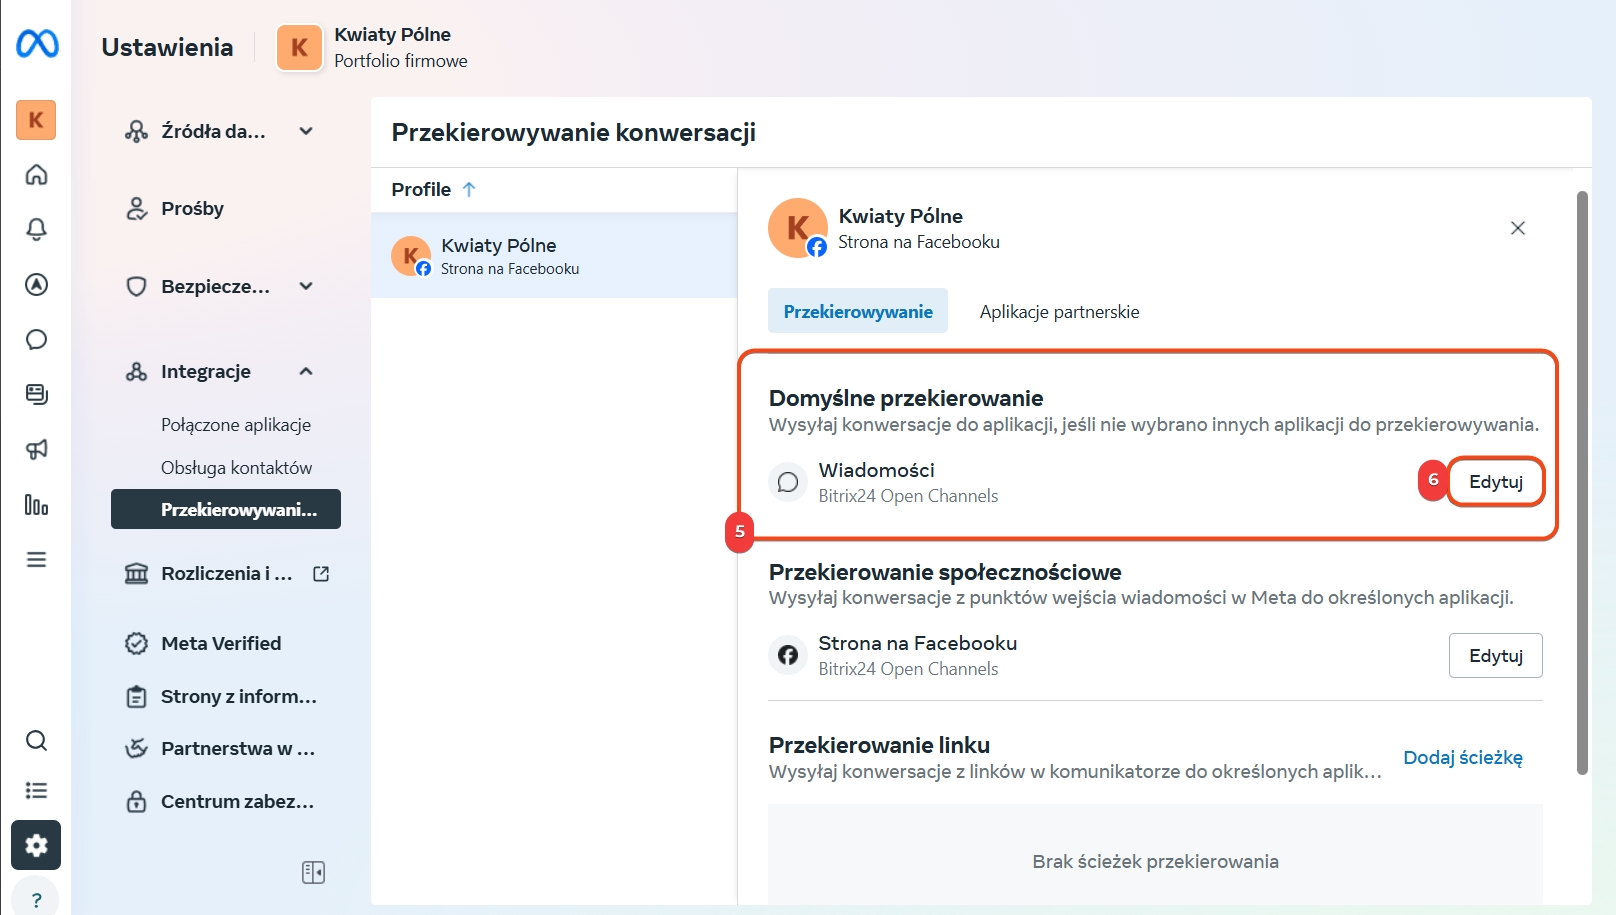Click the details panel vertical scrollbar
Viewport: 1616px width, 915px height.
1582,482
